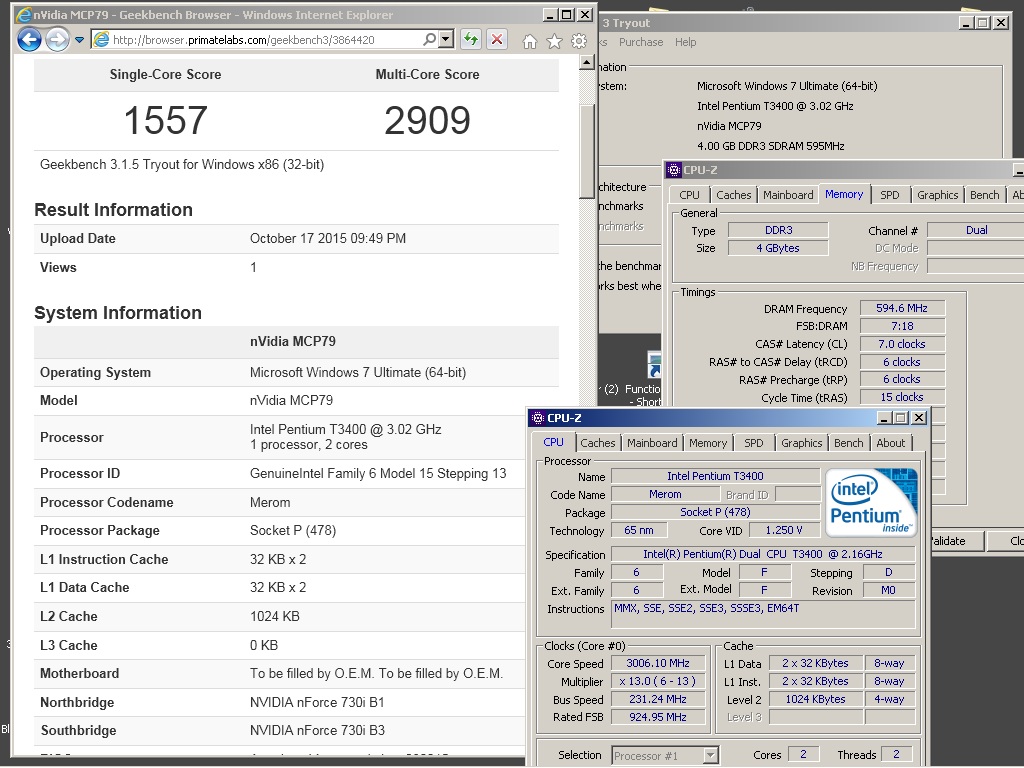Open SPD tab in back CPU-Z window
The height and width of the screenshot is (768, 1024).
[889, 195]
